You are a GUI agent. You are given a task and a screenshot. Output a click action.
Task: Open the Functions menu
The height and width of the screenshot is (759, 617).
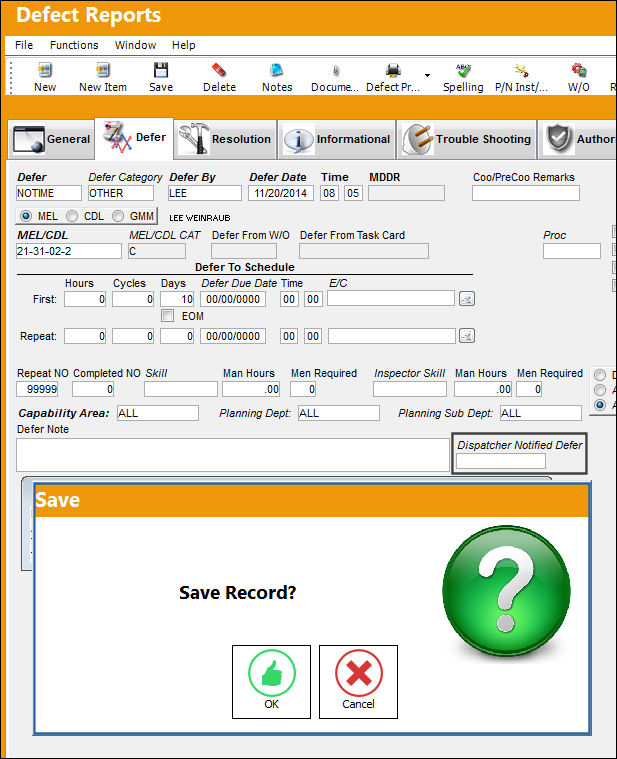coord(74,45)
